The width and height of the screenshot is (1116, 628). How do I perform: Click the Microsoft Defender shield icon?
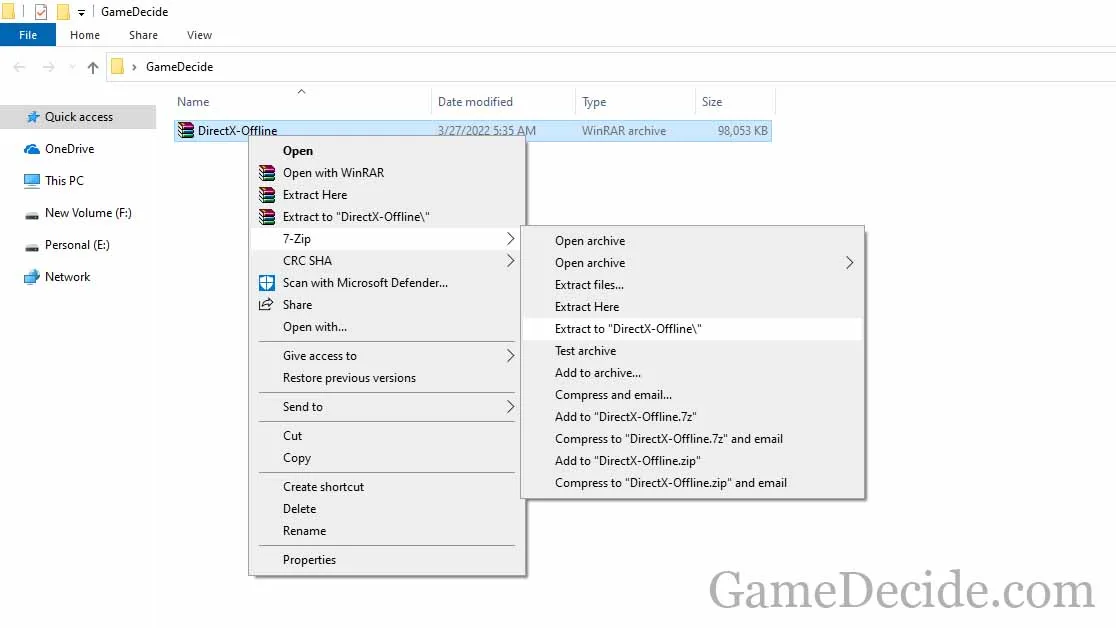267,283
